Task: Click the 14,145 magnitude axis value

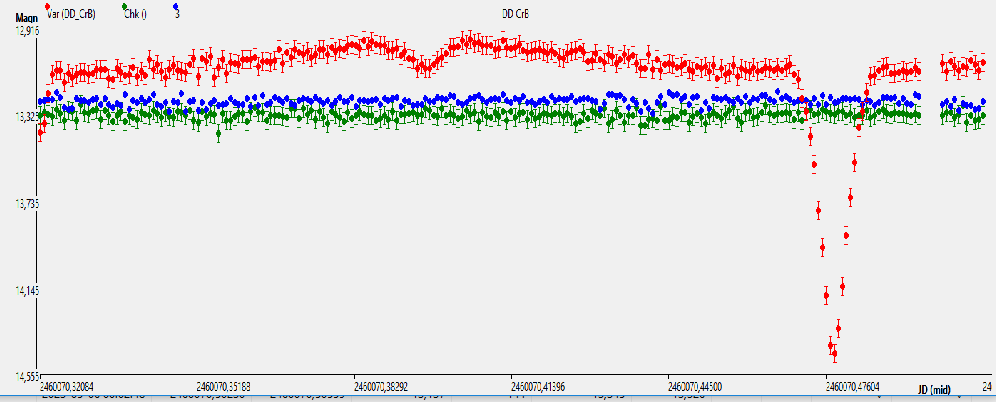Action: pyautogui.click(x=27, y=291)
